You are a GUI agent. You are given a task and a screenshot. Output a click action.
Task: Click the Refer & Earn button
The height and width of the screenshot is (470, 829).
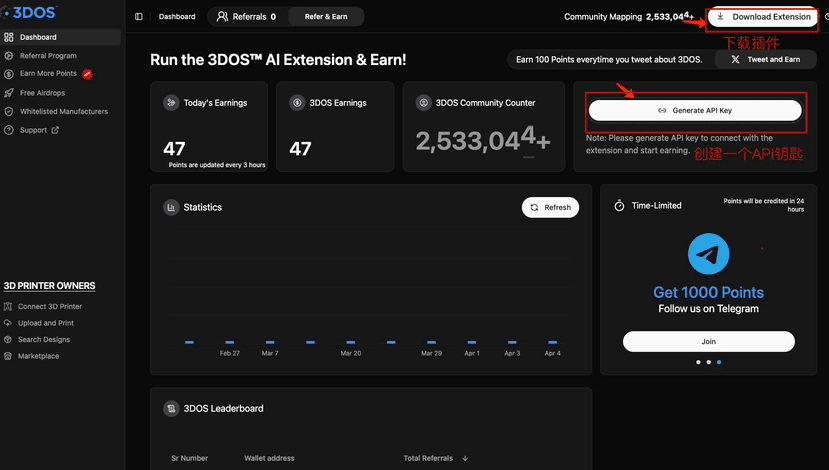tap(326, 16)
